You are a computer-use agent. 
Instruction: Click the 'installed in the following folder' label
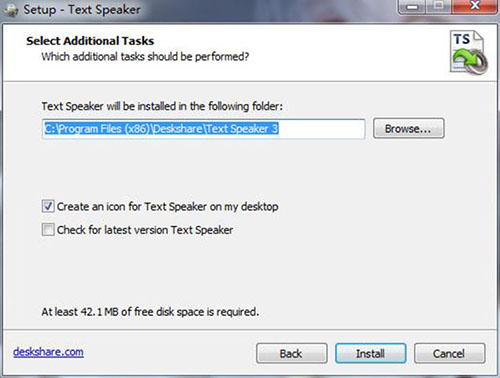pos(162,106)
